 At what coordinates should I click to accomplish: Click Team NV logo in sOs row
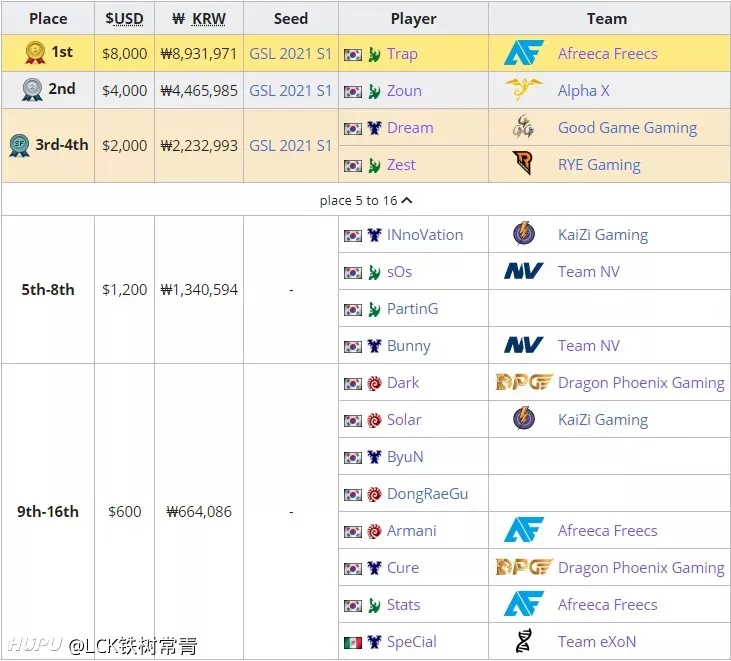pos(524,271)
